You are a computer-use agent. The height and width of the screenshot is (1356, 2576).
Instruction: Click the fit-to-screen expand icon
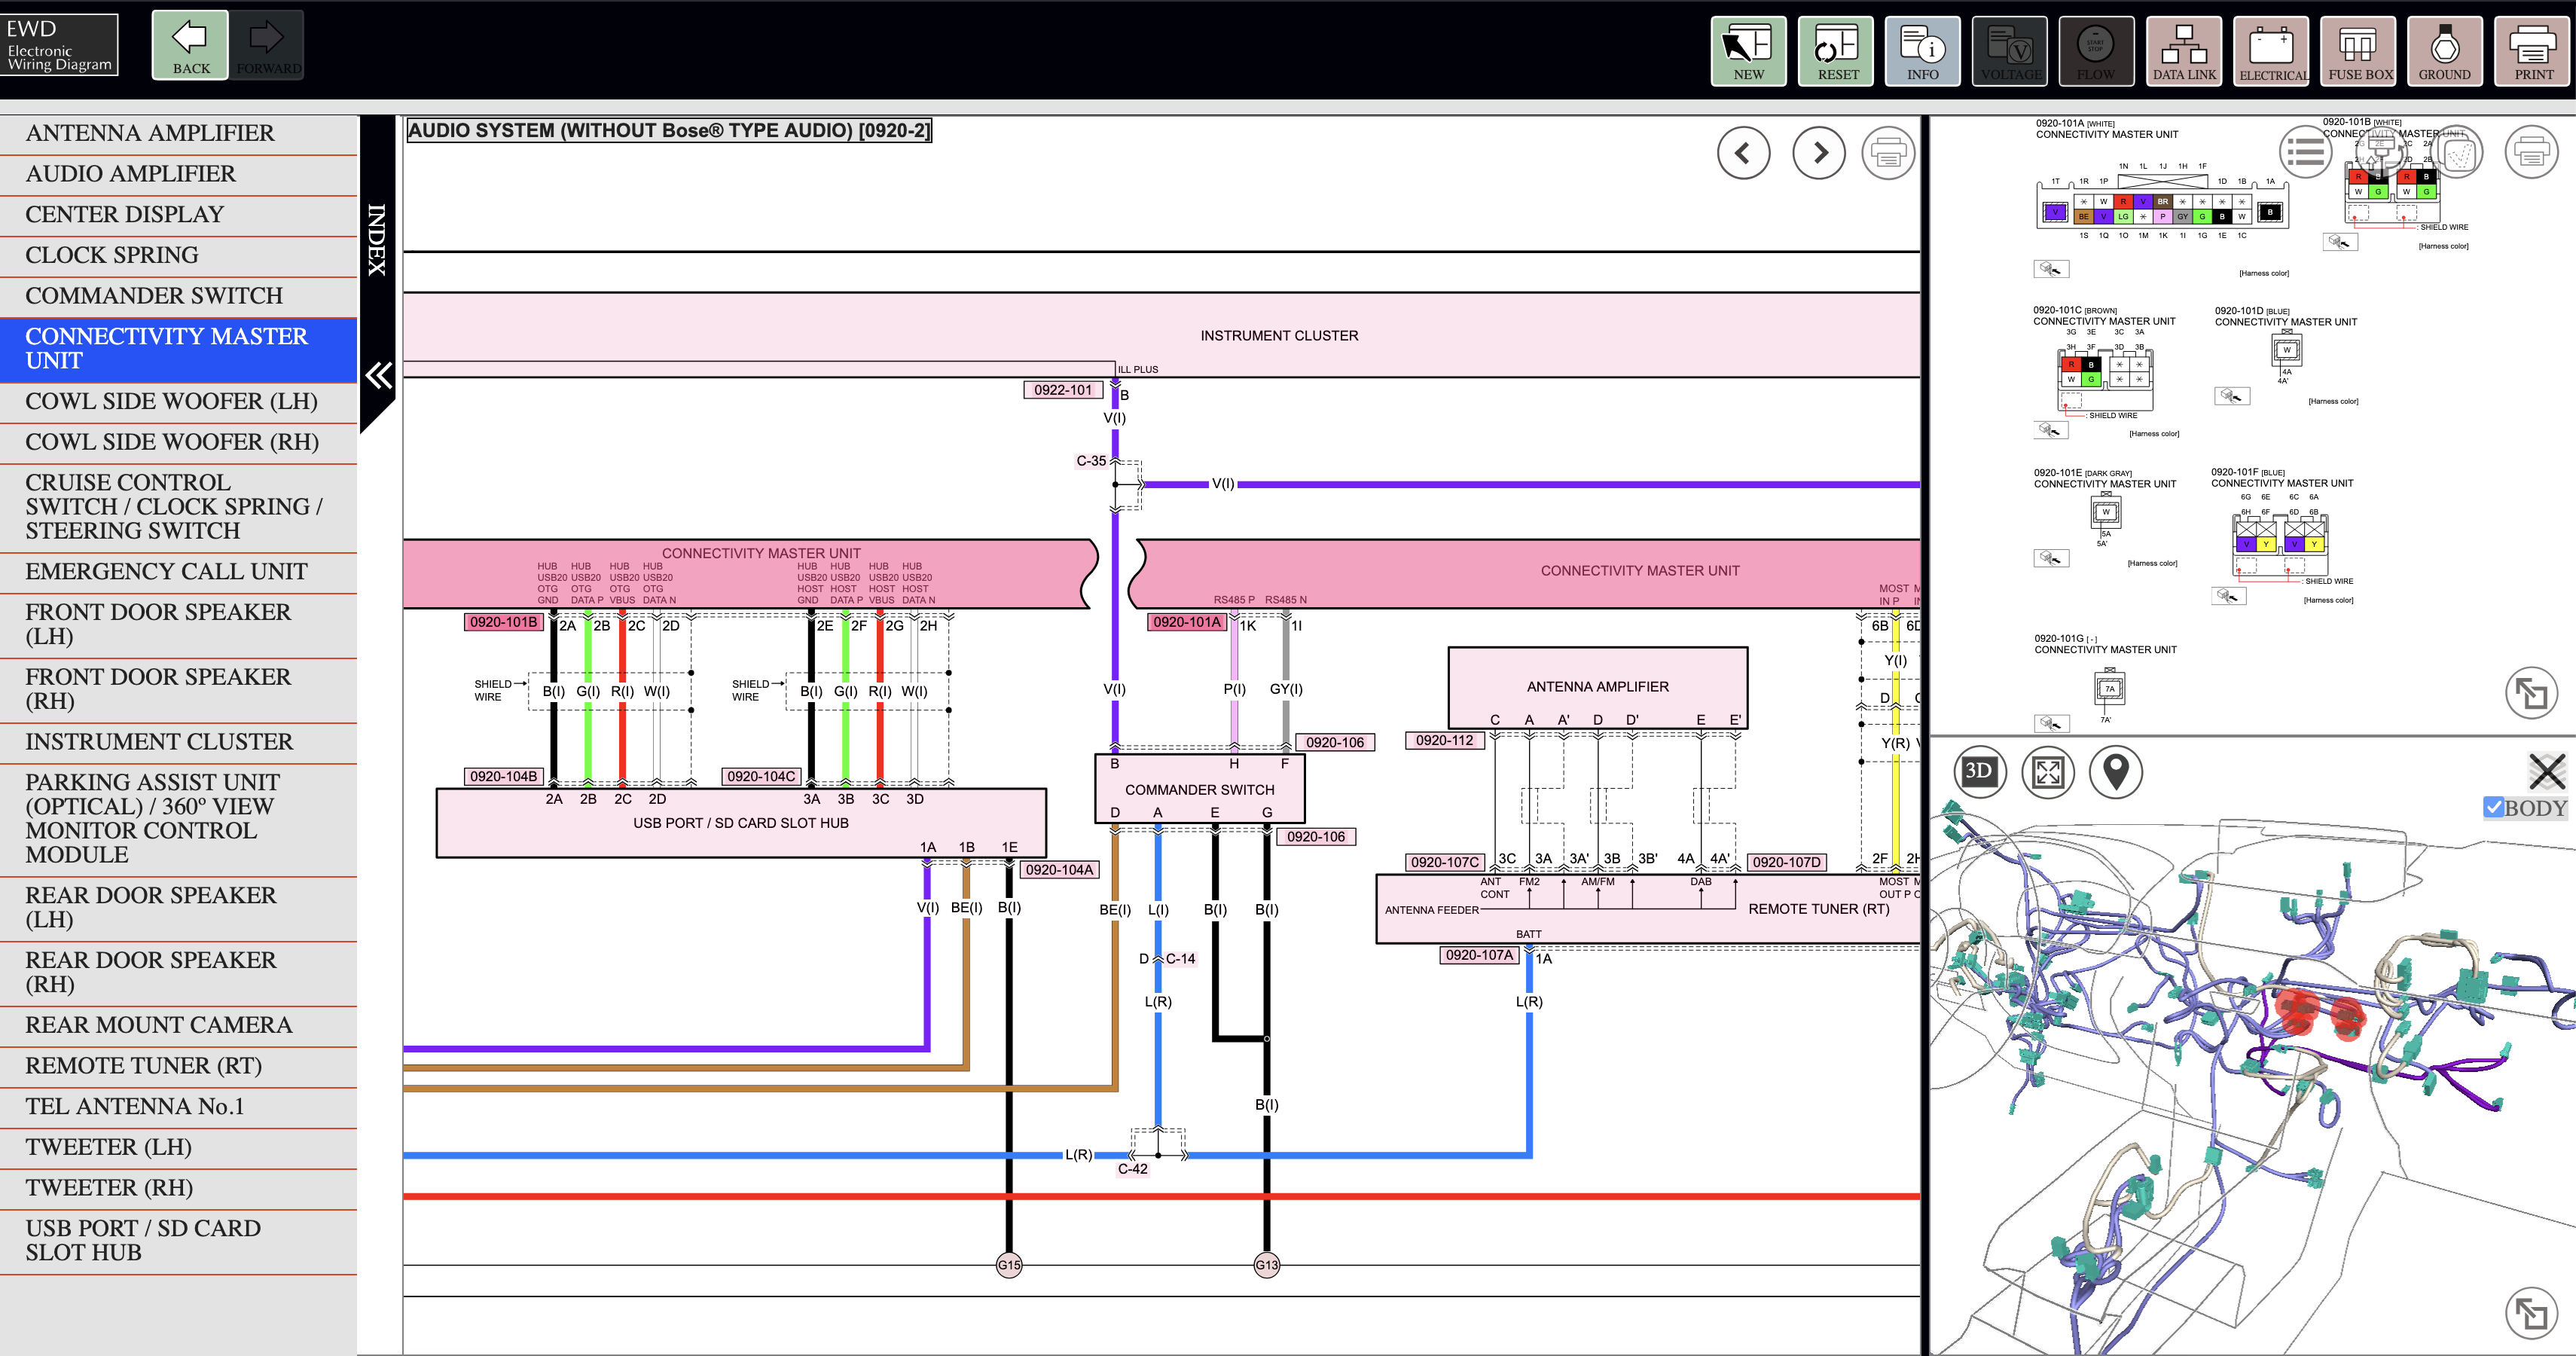[2047, 771]
